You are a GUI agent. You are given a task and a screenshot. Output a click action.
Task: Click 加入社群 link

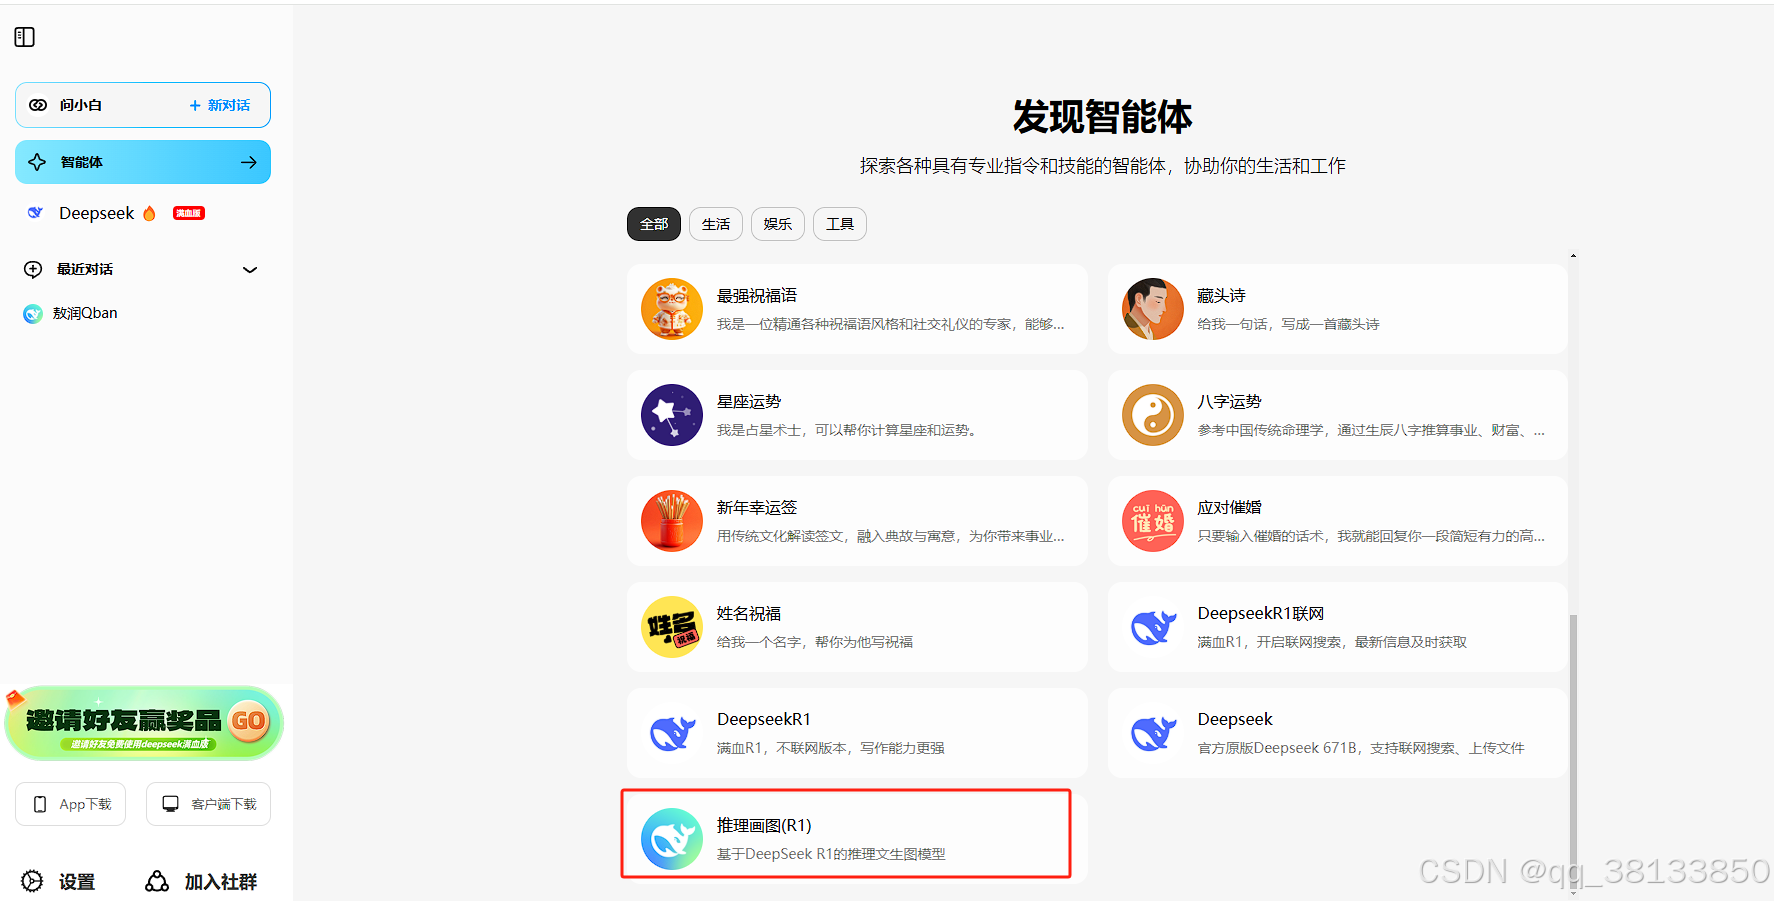pyautogui.click(x=201, y=881)
